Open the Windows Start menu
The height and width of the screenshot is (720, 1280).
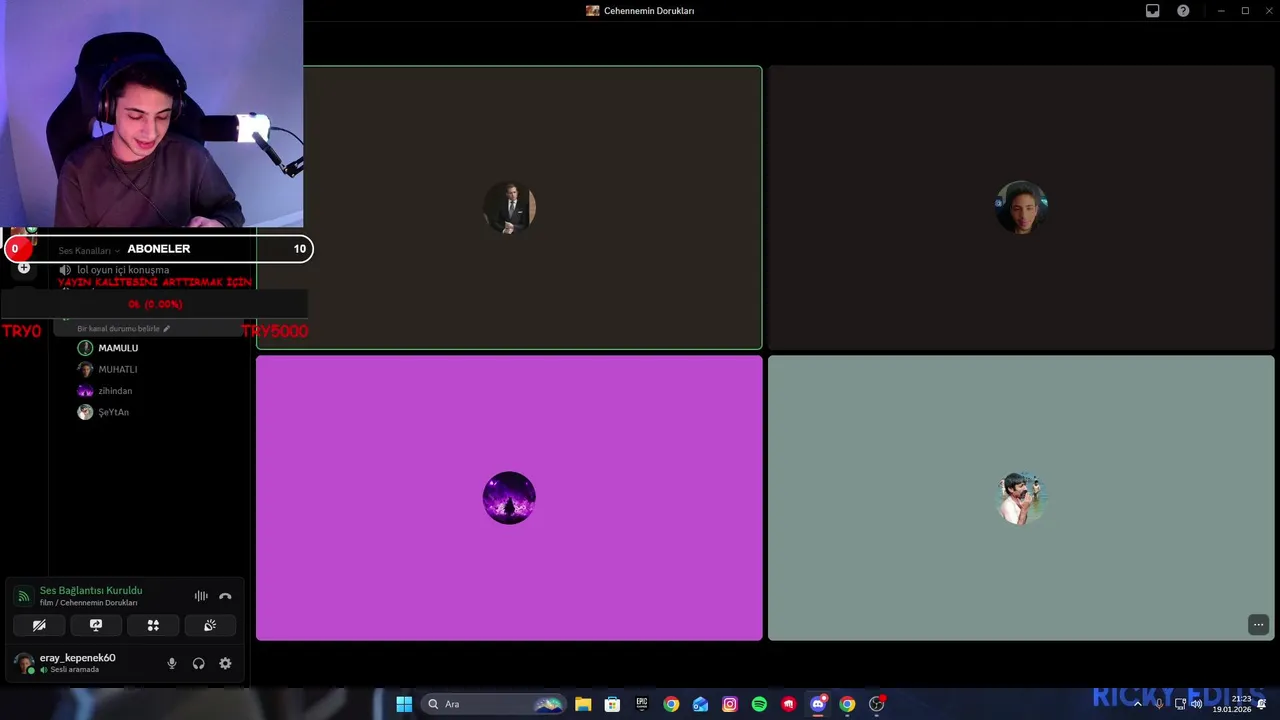pyautogui.click(x=404, y=704)
